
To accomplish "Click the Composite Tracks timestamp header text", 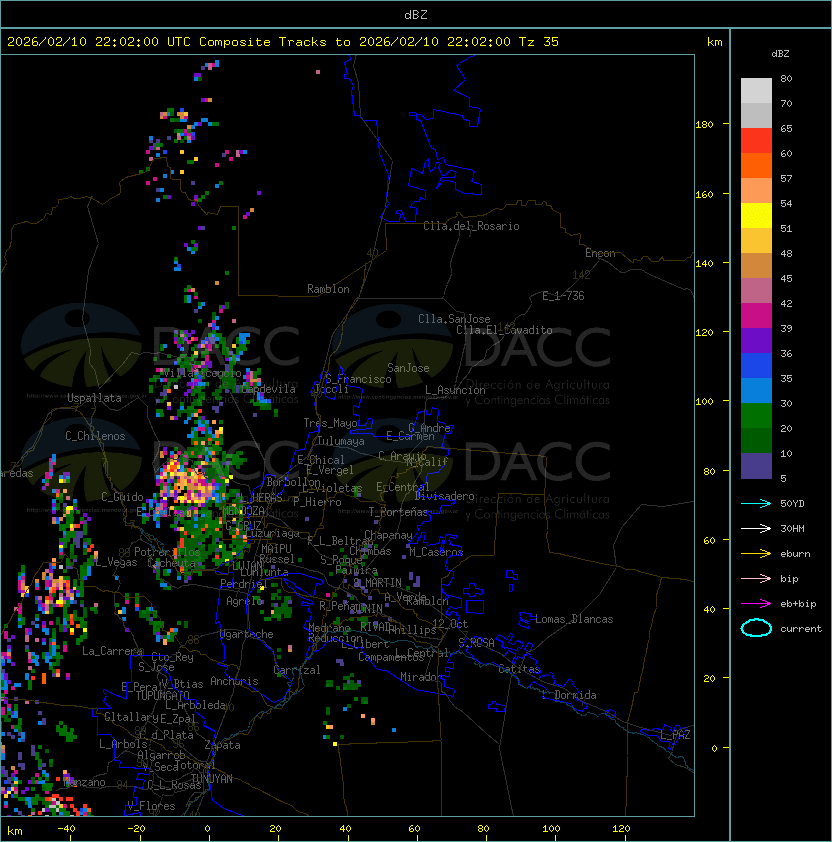I will pos(283,42).
